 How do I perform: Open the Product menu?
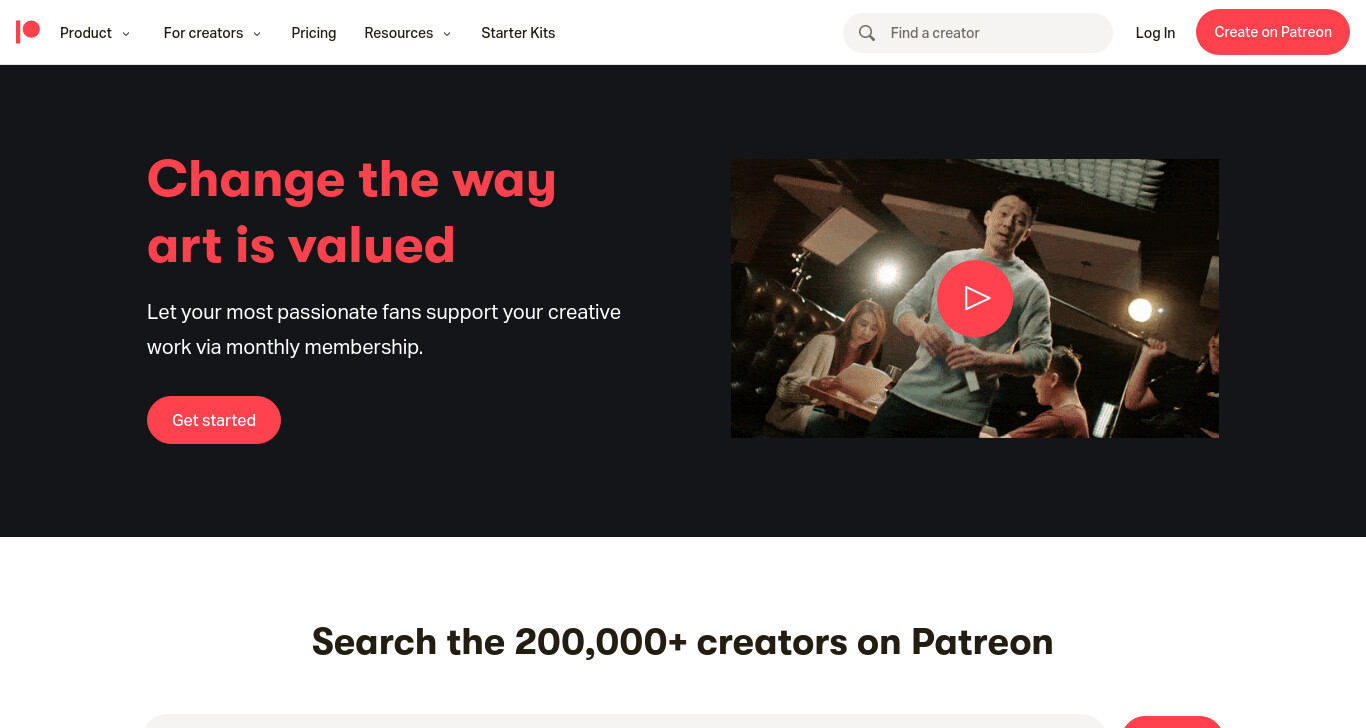pyautogui.click(x=86, y=33)
